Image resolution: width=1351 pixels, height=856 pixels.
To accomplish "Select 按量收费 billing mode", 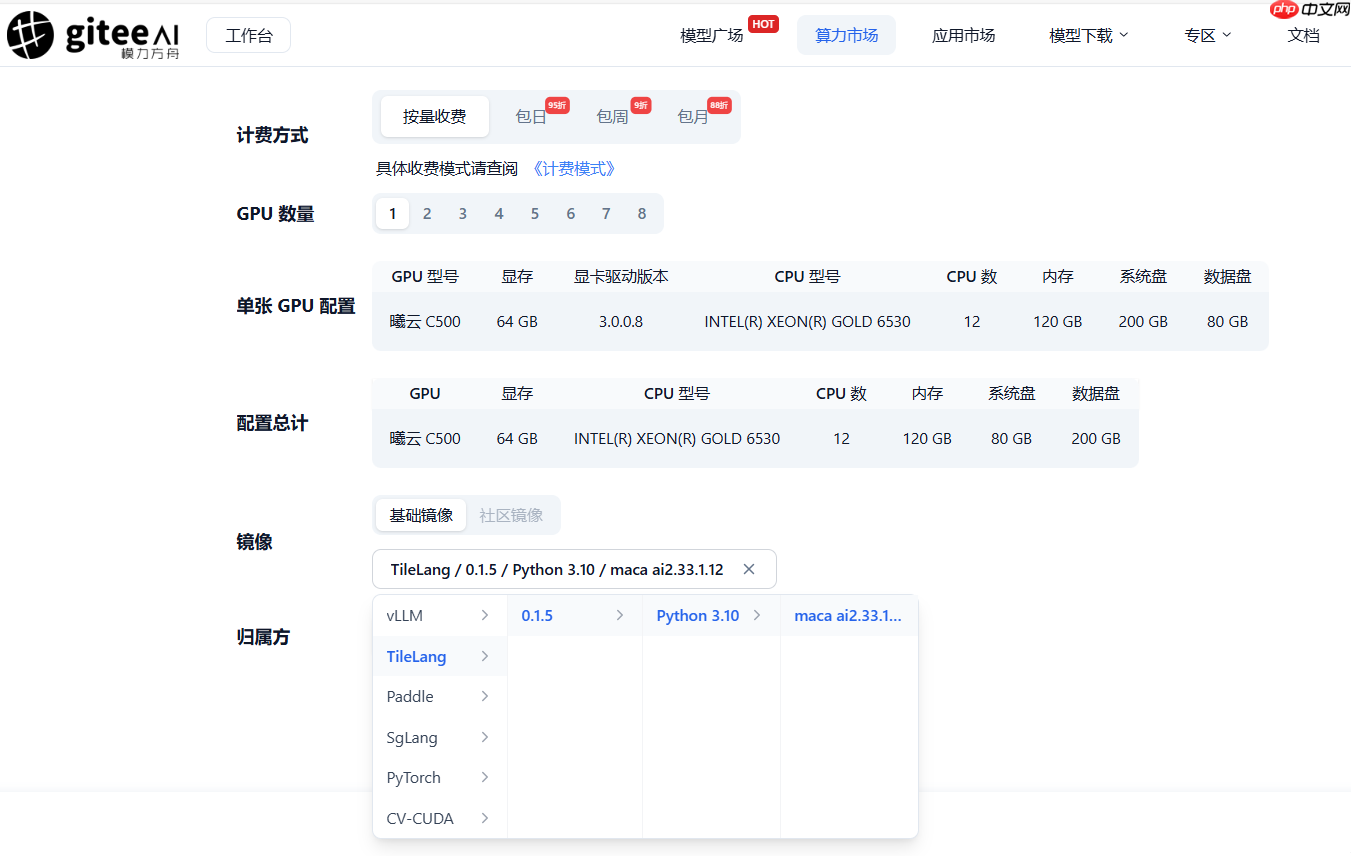I will point(434,116).
